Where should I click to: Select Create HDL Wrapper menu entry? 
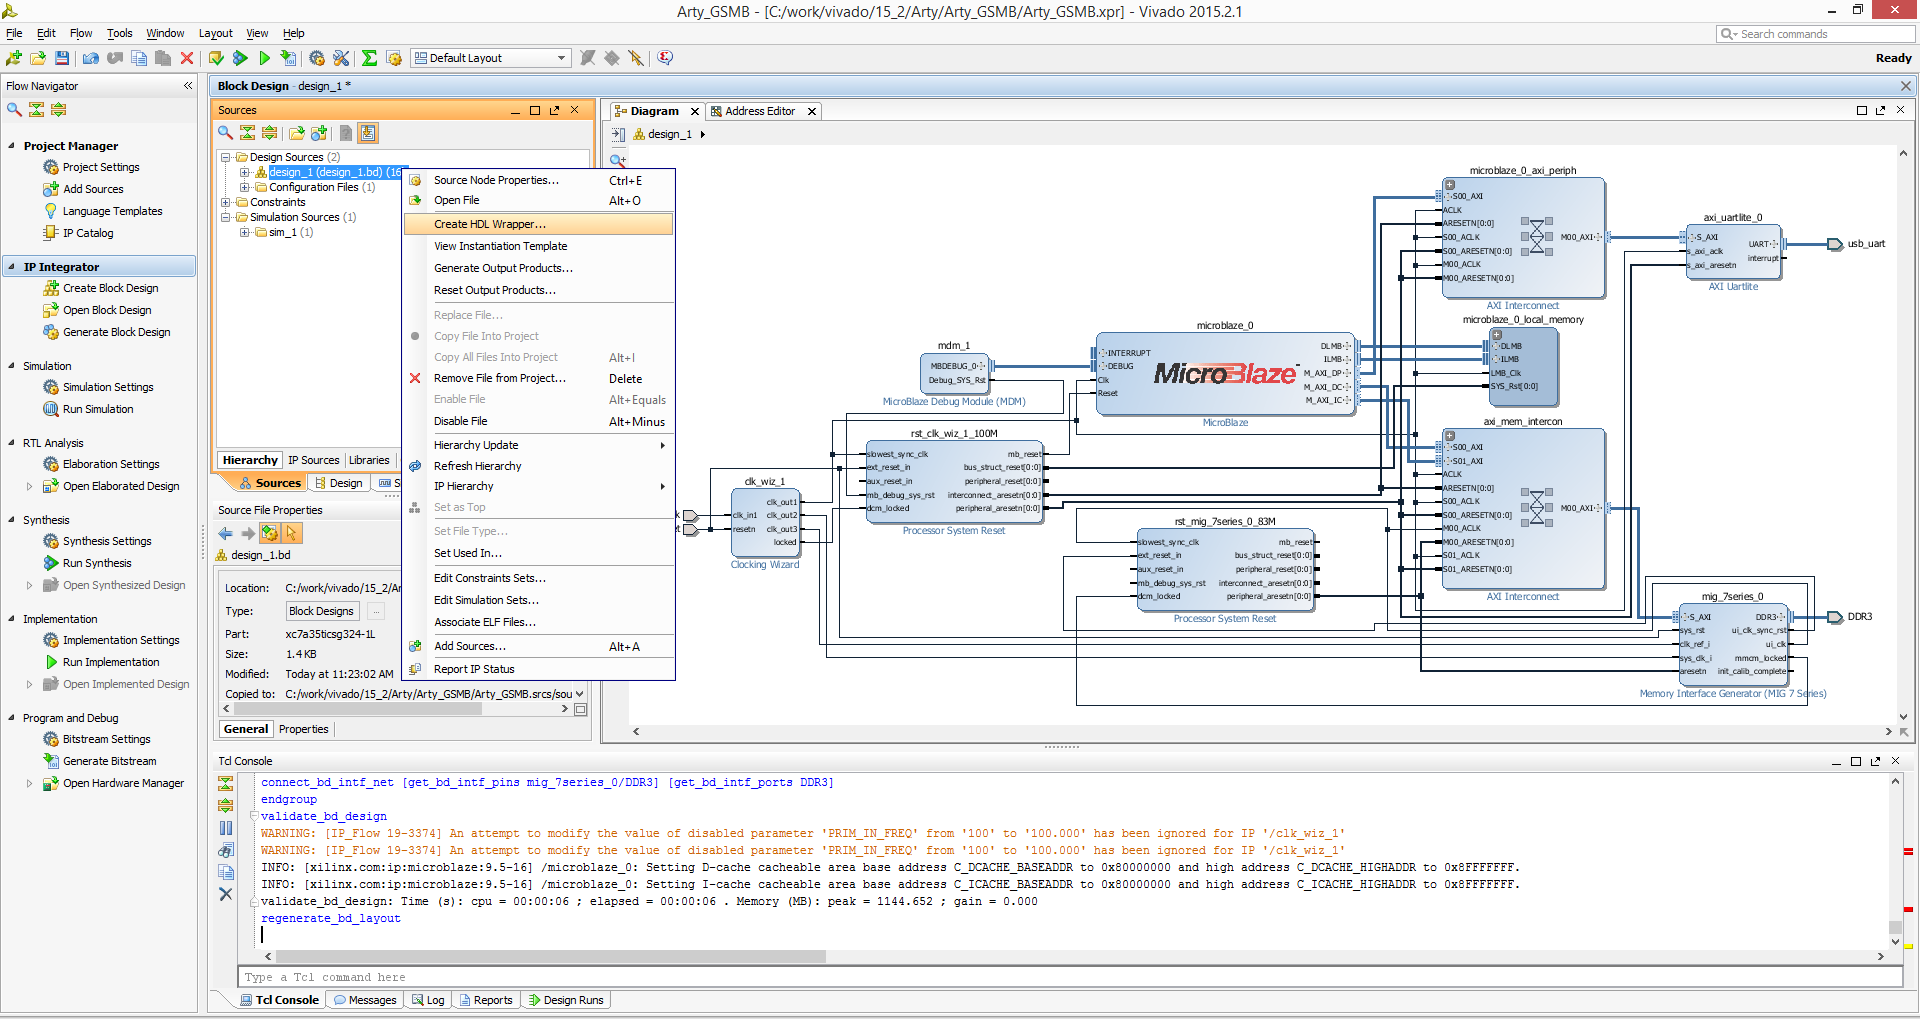point(539,224)
